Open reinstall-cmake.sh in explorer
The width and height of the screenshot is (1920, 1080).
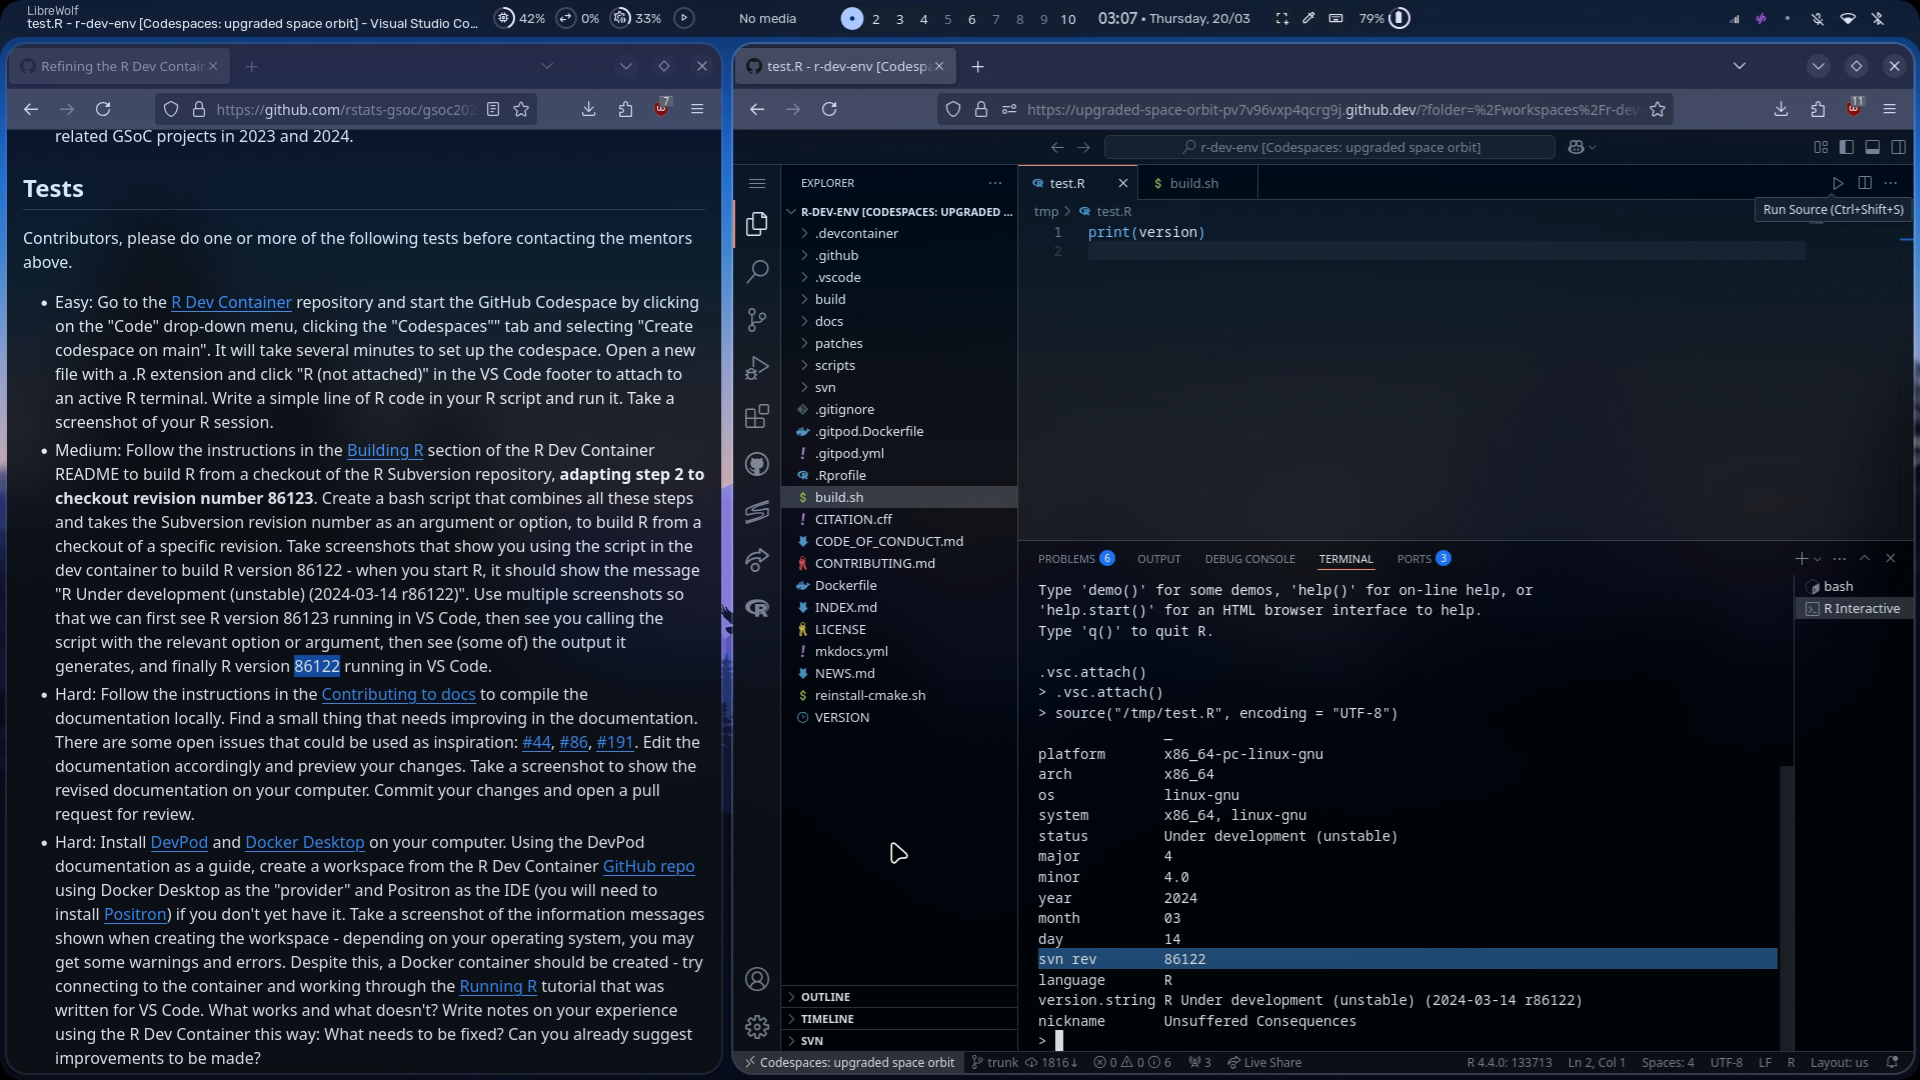coord(899,695)
